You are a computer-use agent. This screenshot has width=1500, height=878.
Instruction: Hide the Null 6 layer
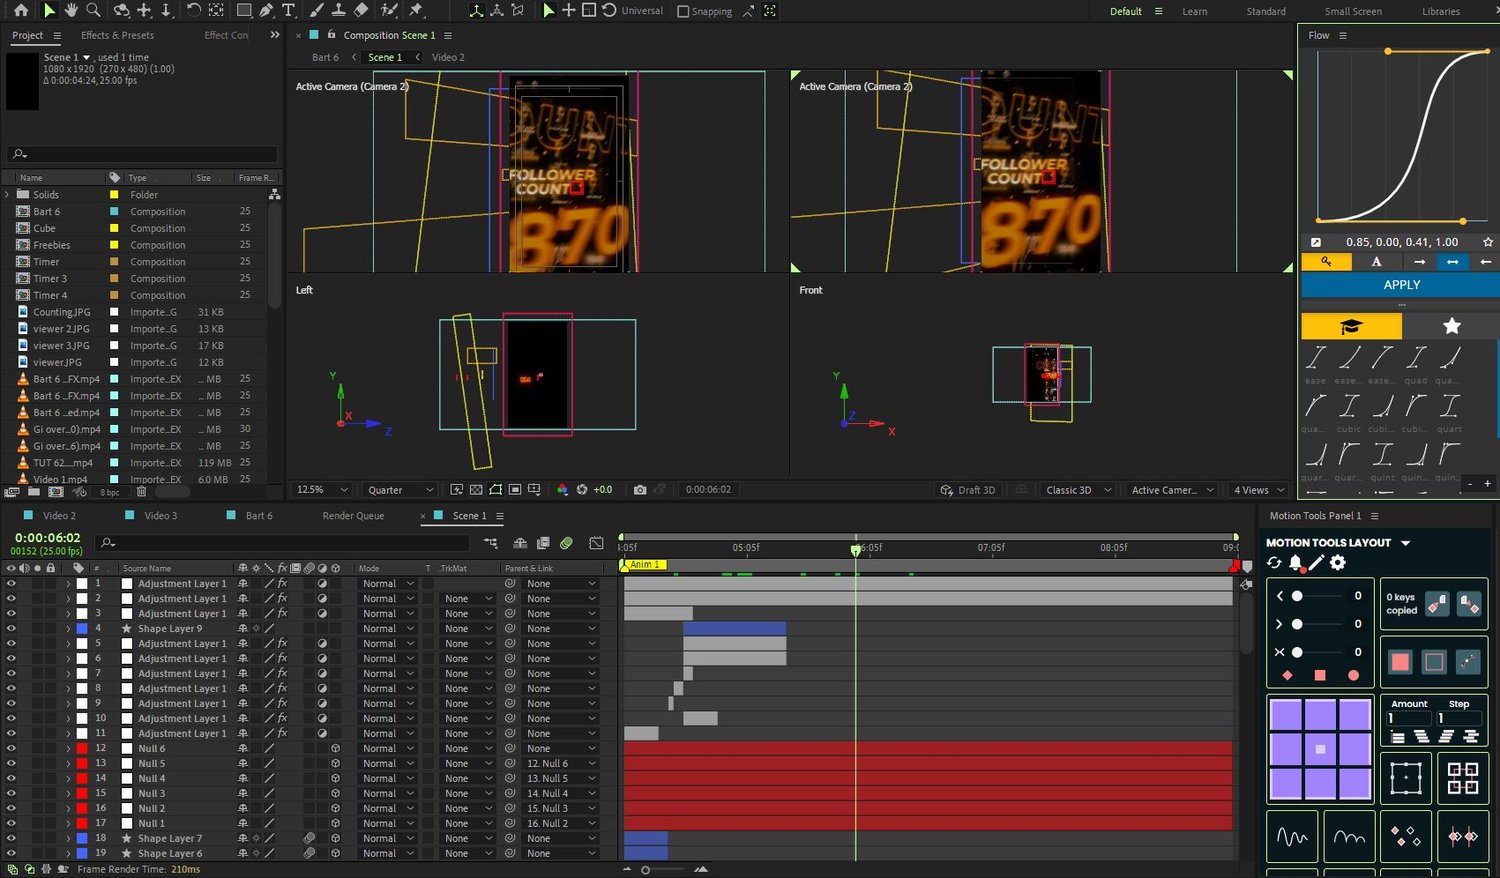coord(11,748)
